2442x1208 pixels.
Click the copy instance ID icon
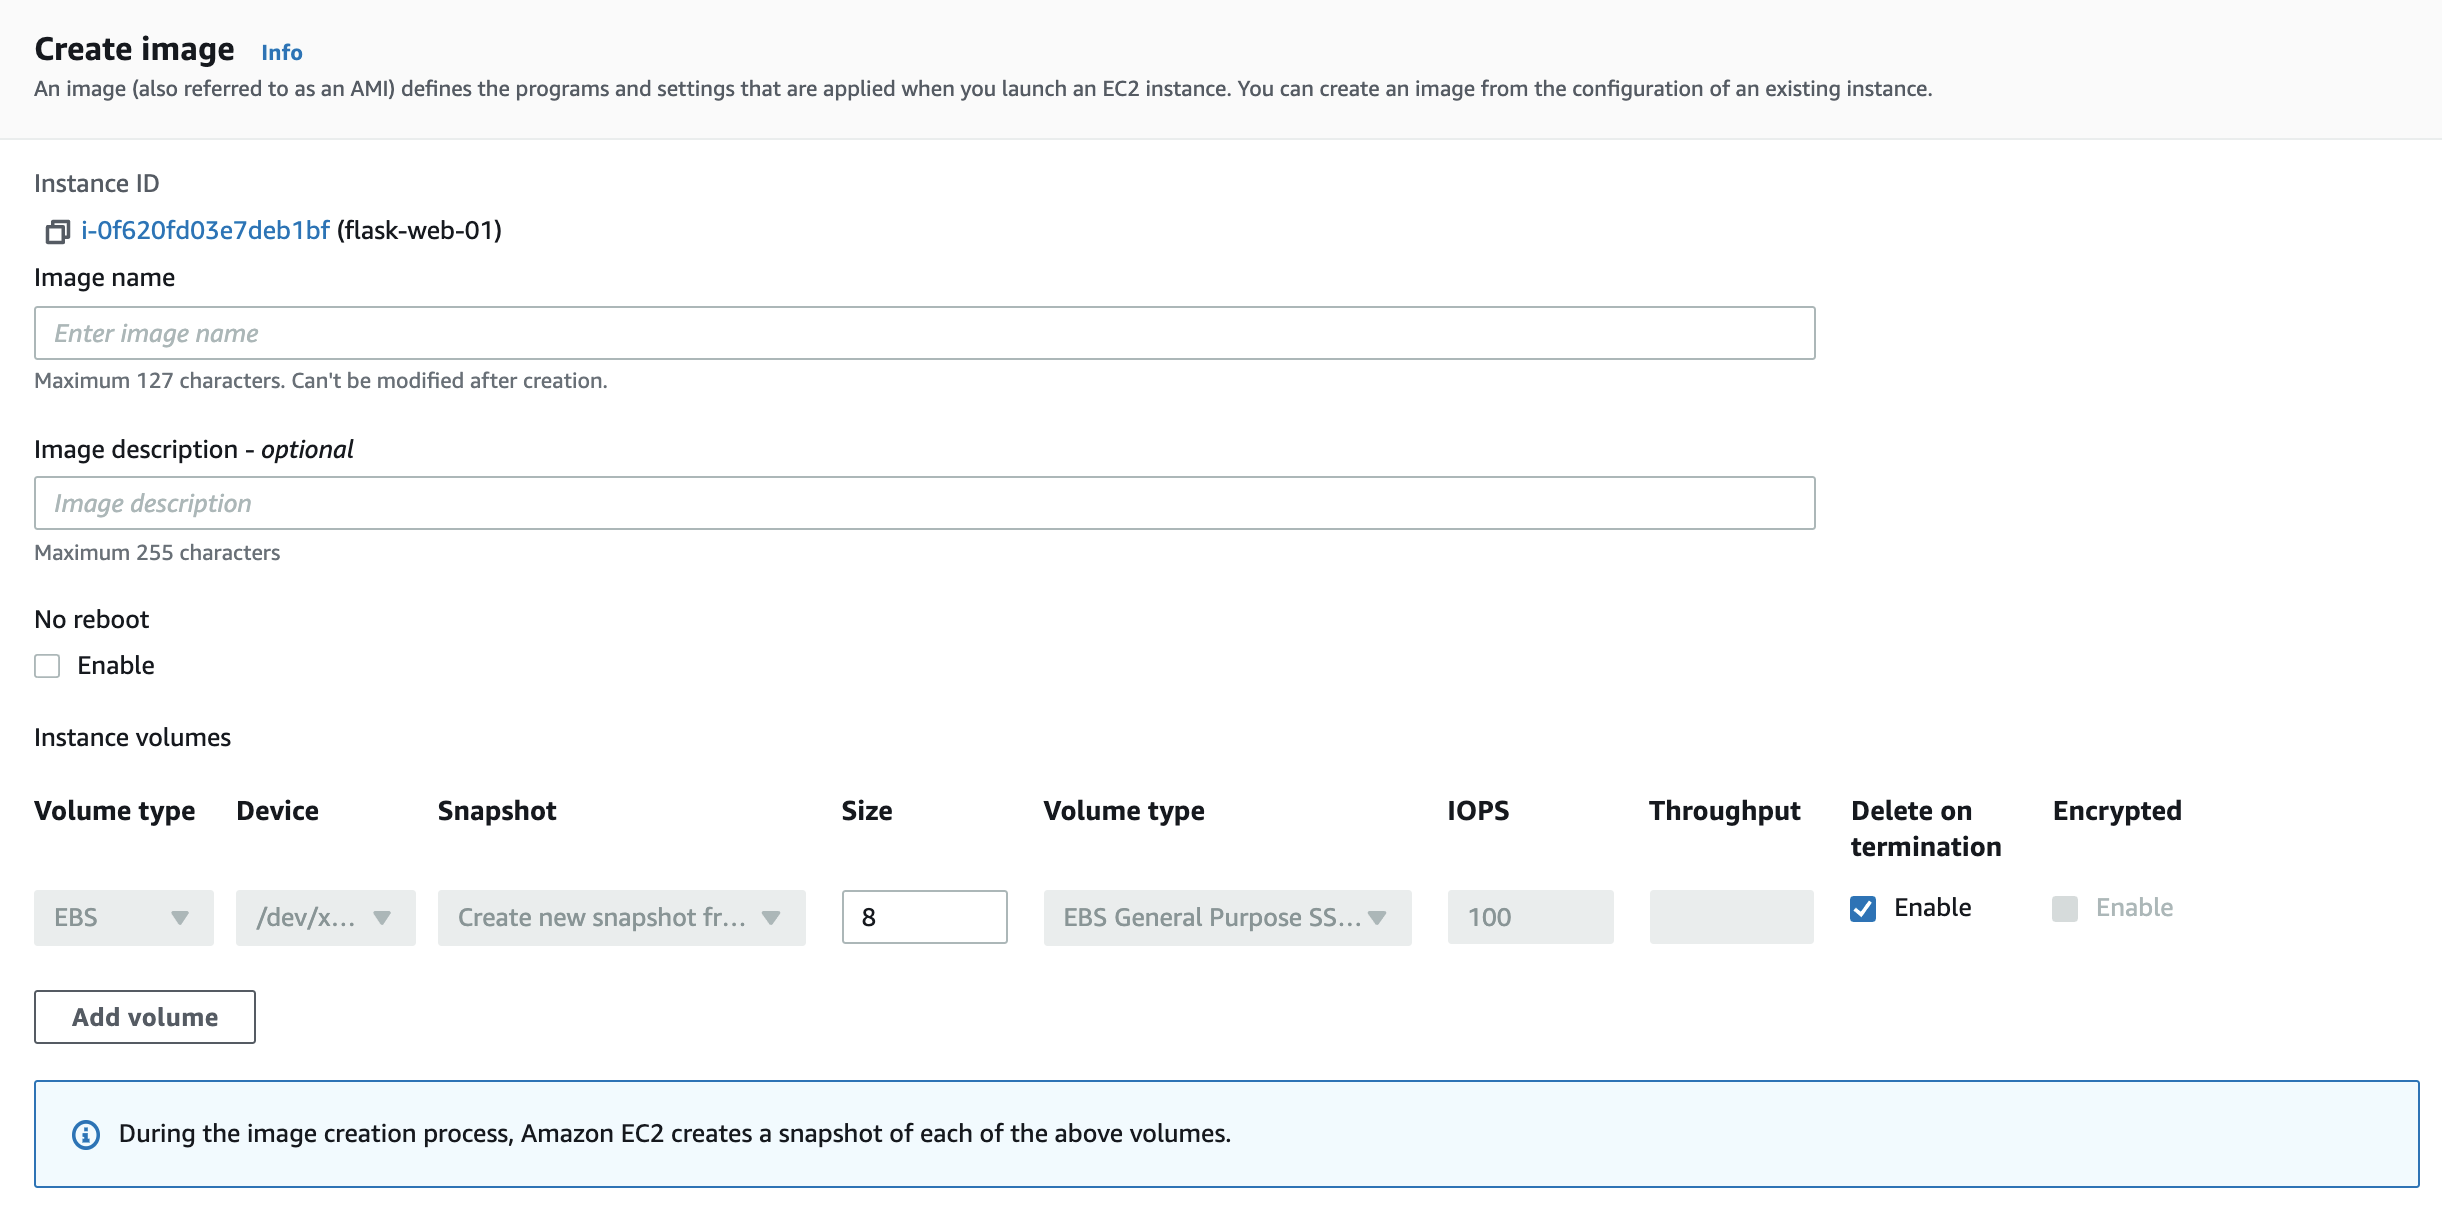[x=57, y=232]
